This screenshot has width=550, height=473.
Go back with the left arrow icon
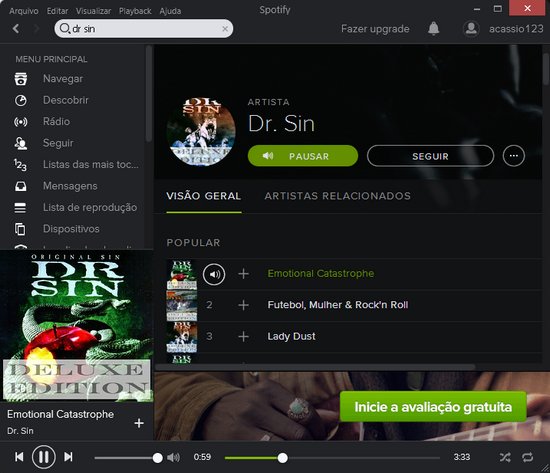[x=16, y=28]
